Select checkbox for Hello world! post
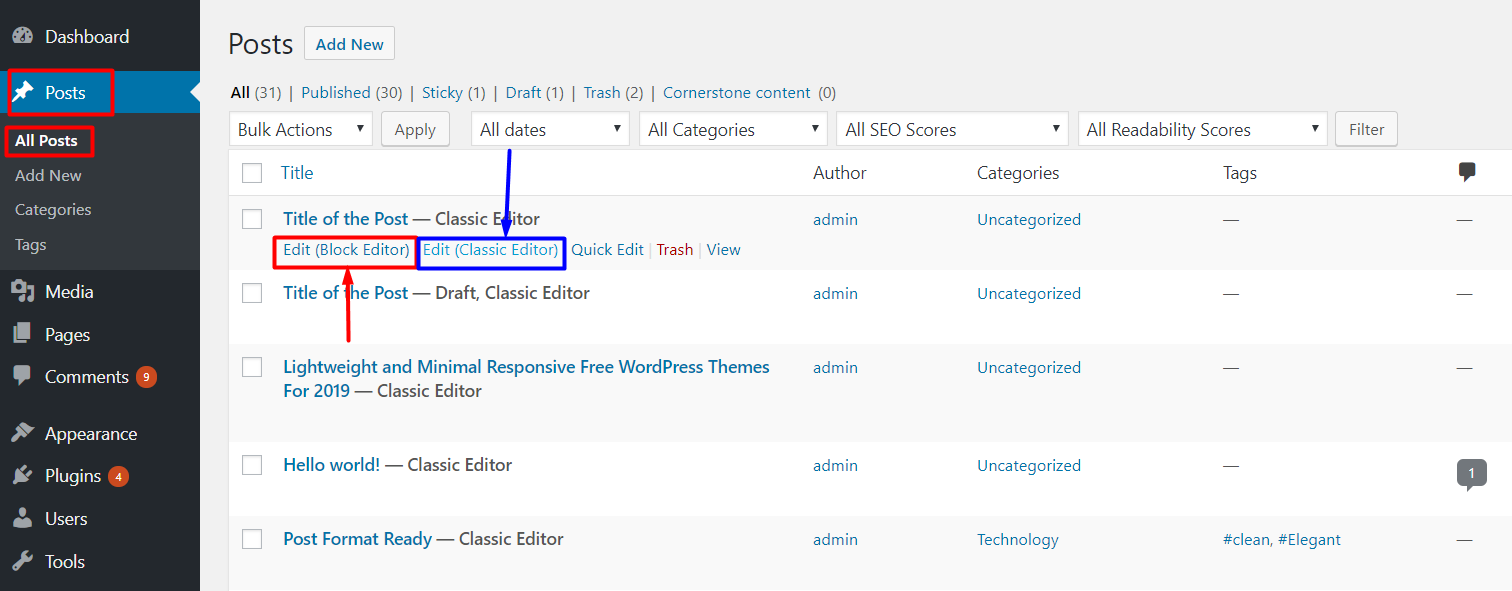Screen dimensions: 1512x591 pos(252,465)
